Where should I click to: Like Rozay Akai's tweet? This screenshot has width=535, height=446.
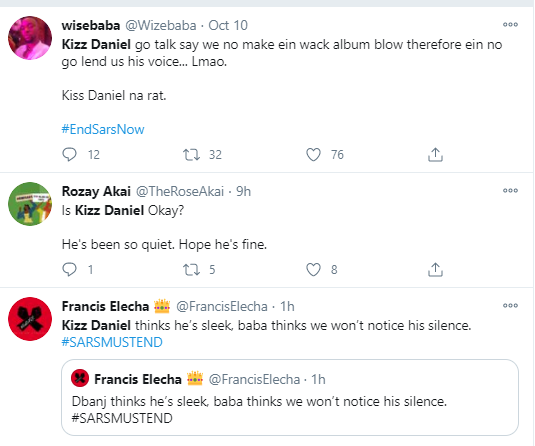[x=313, y=270]
